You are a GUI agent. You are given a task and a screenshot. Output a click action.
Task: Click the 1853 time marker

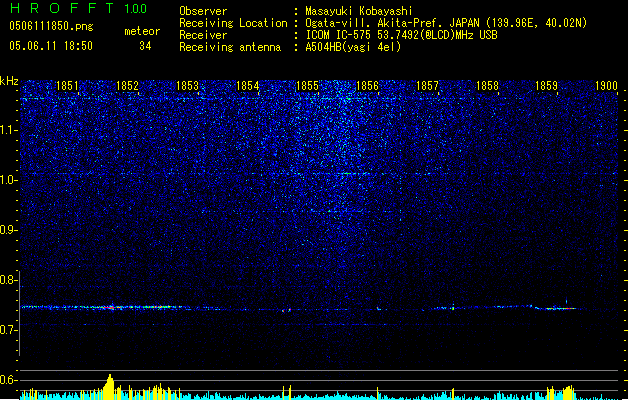tap(187, 86)
